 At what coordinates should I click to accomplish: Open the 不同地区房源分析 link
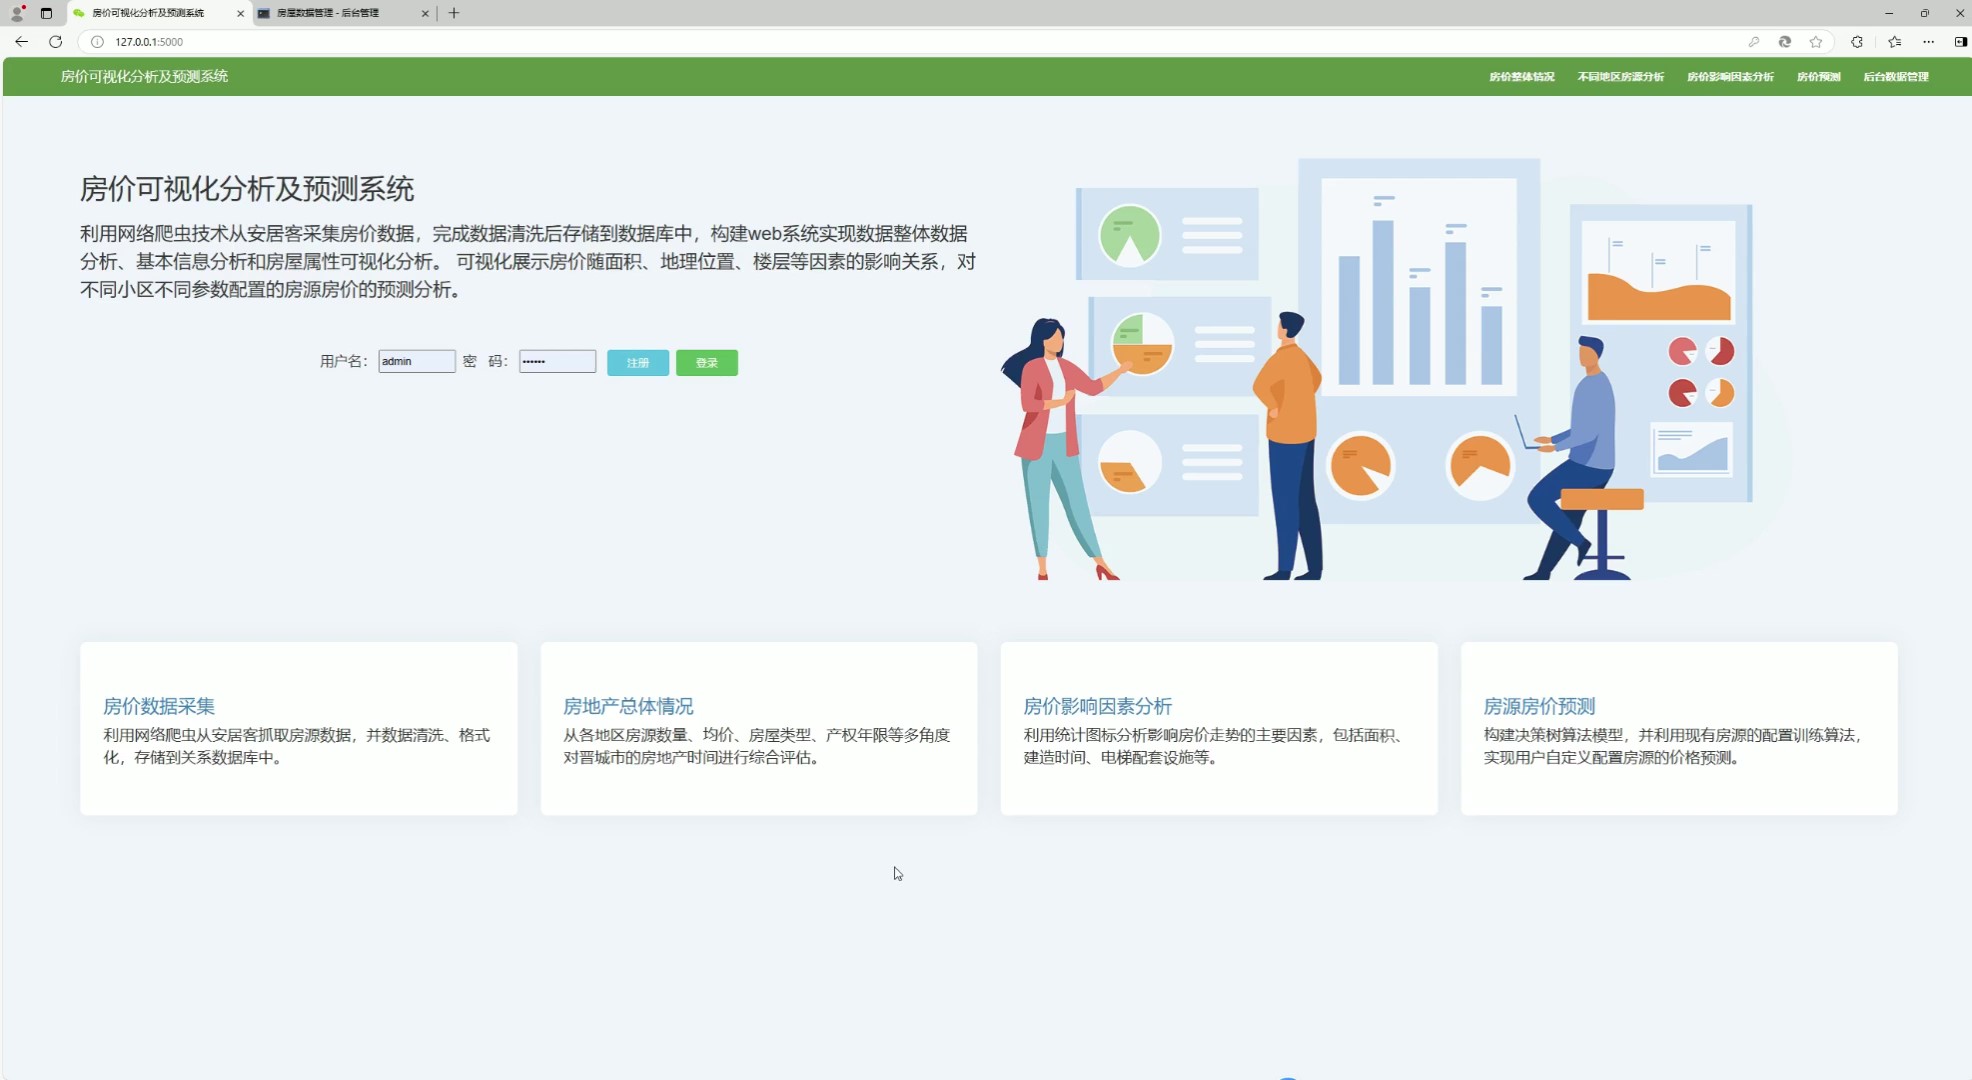pyautogui.click(x=1620, y=76)
